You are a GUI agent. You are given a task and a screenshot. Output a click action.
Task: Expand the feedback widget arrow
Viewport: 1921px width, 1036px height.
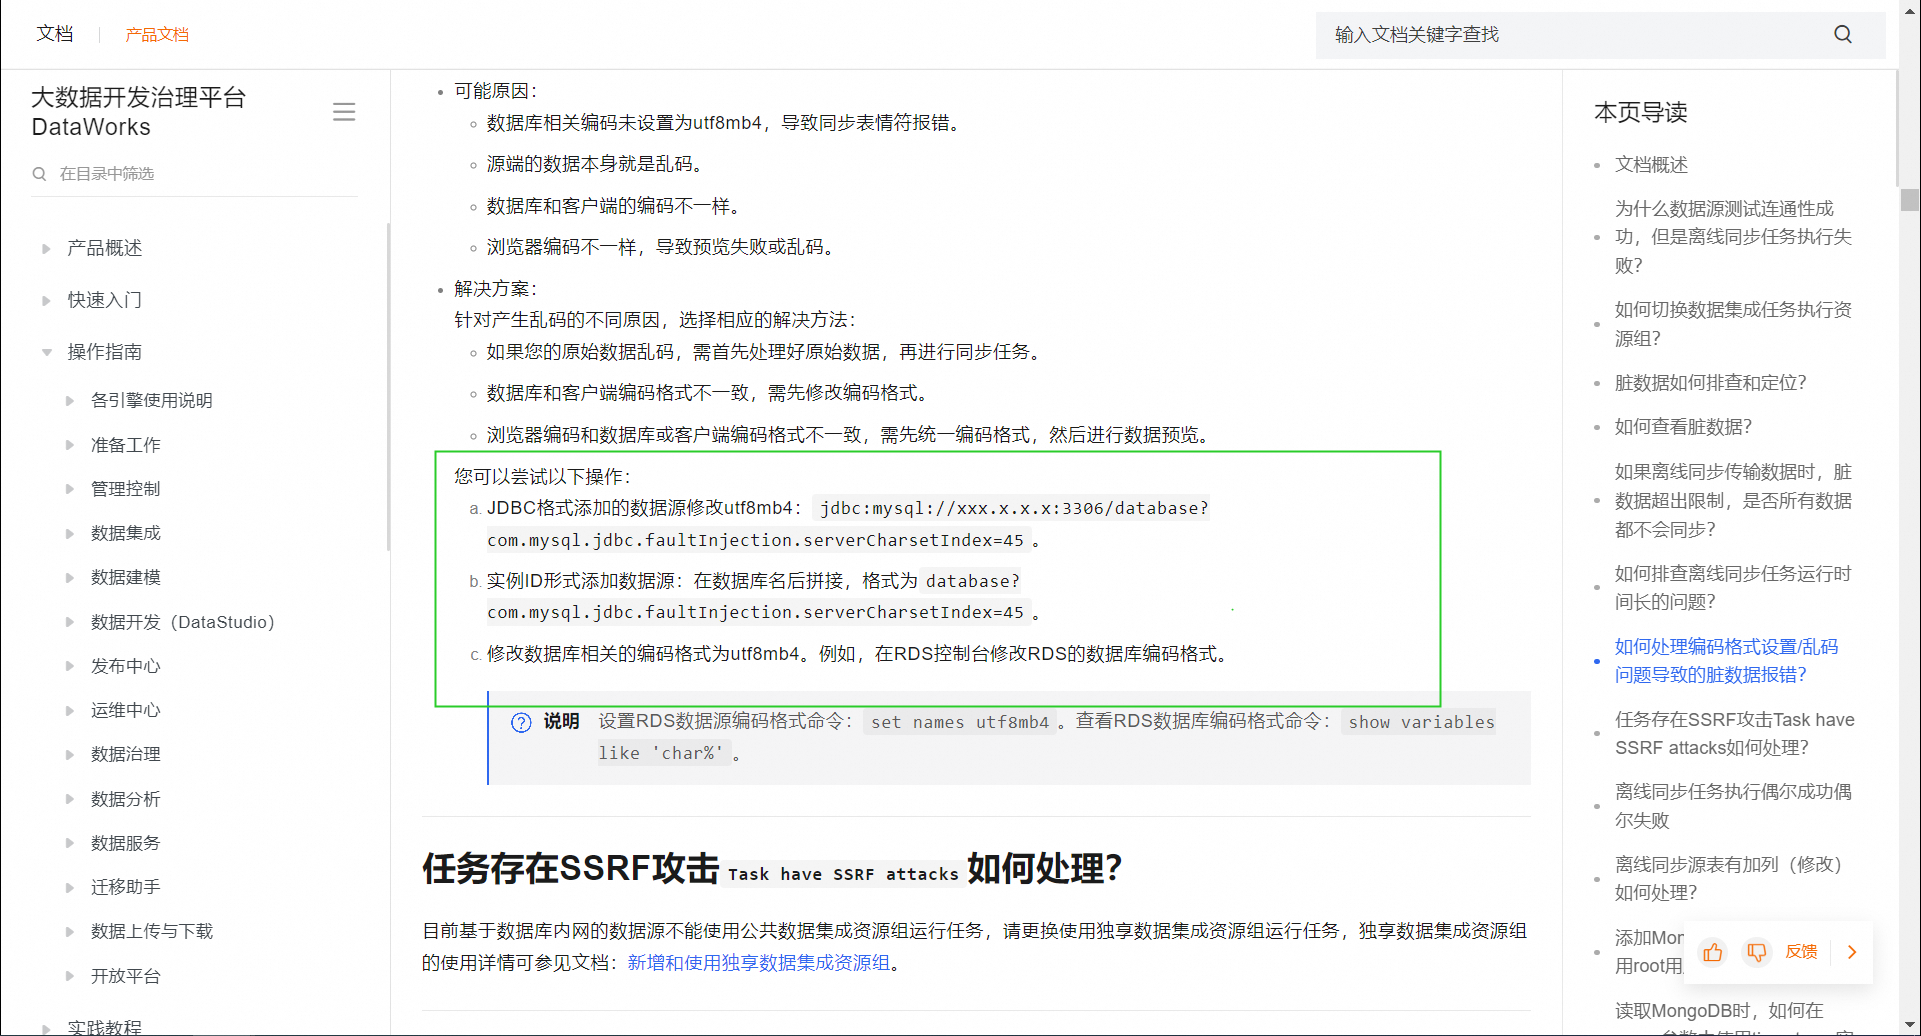point(1852,952)
